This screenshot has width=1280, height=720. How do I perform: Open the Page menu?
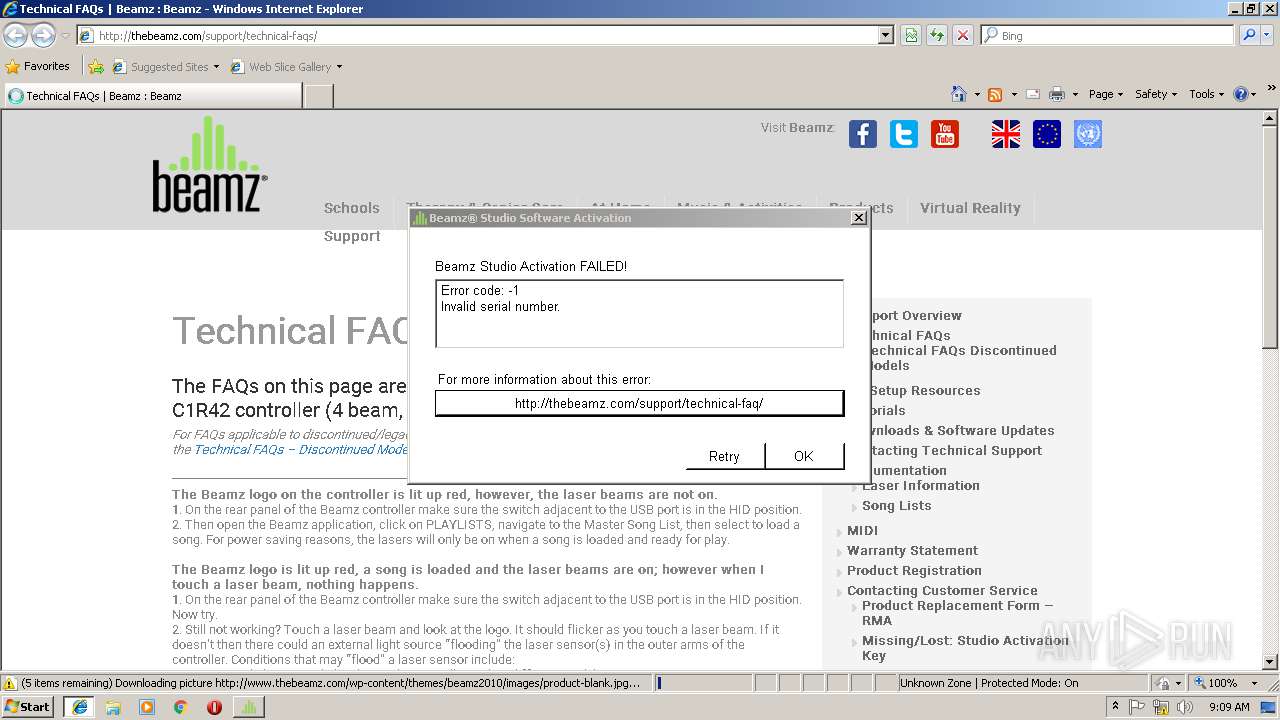pos(1106,94)
